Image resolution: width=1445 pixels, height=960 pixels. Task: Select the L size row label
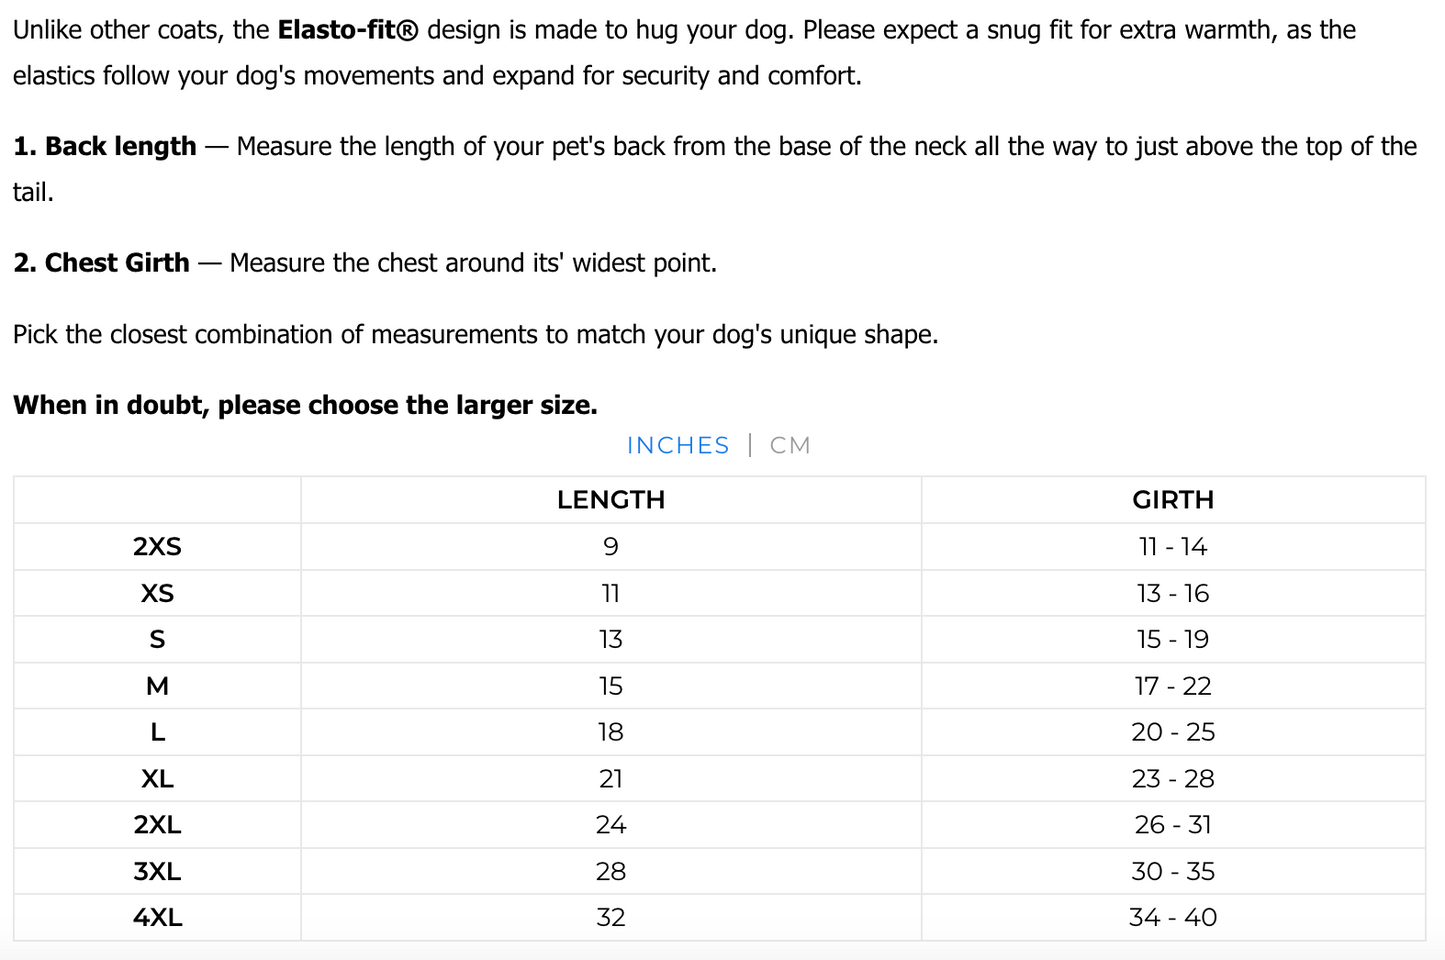[x=157, y=732]
